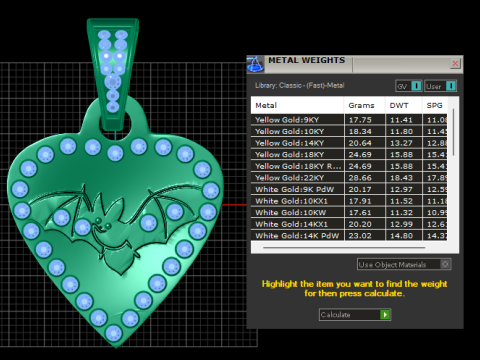Click the Calculate button
Image resolution: width=480 pixels, height=360 pixels.
coord(355,315)
